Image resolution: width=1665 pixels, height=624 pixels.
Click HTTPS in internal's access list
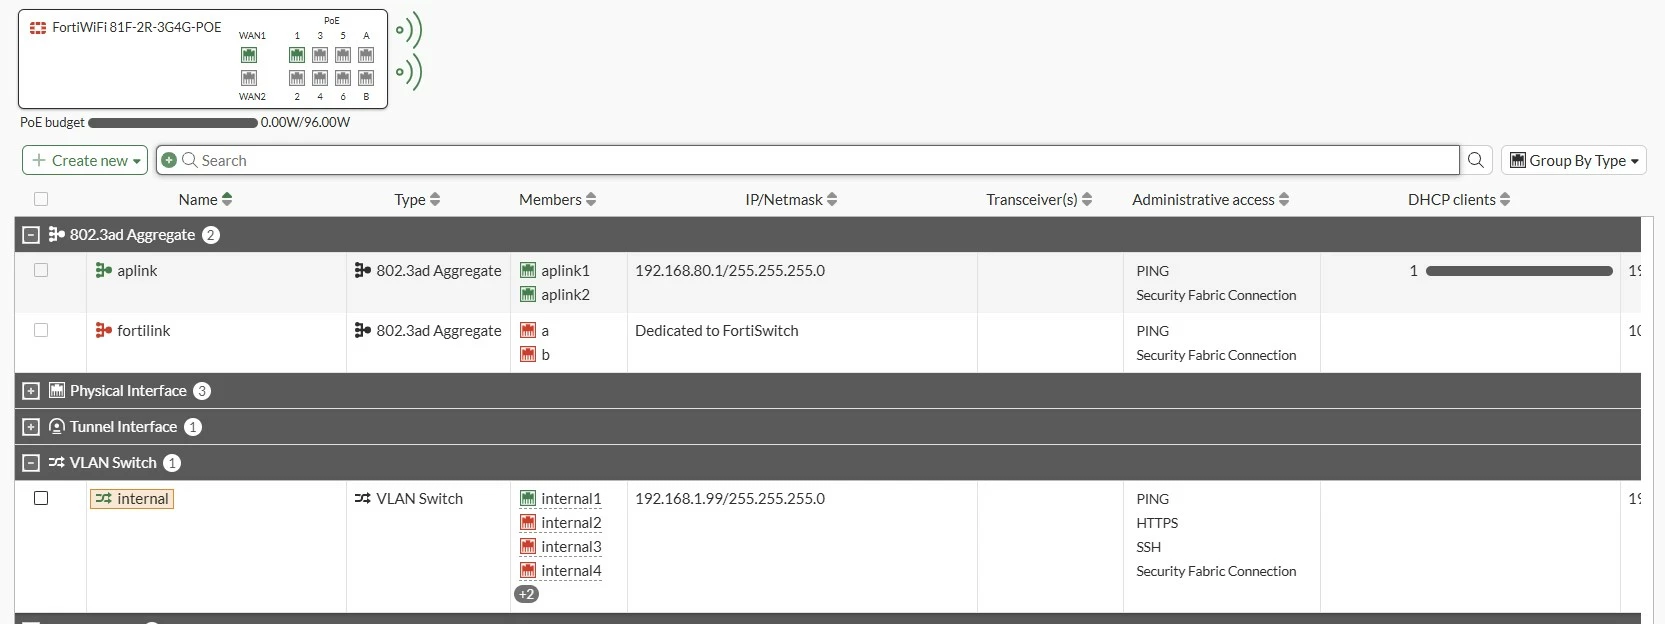coord(1157,523)
